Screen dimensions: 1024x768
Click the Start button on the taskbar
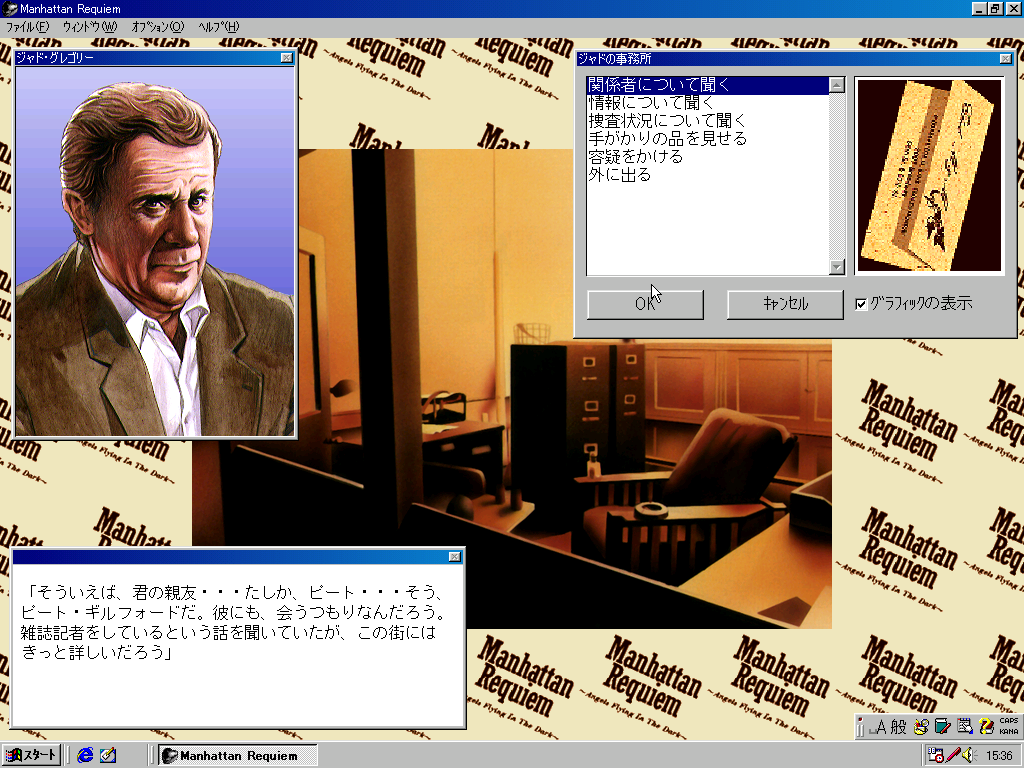click(x=32, y=755)
